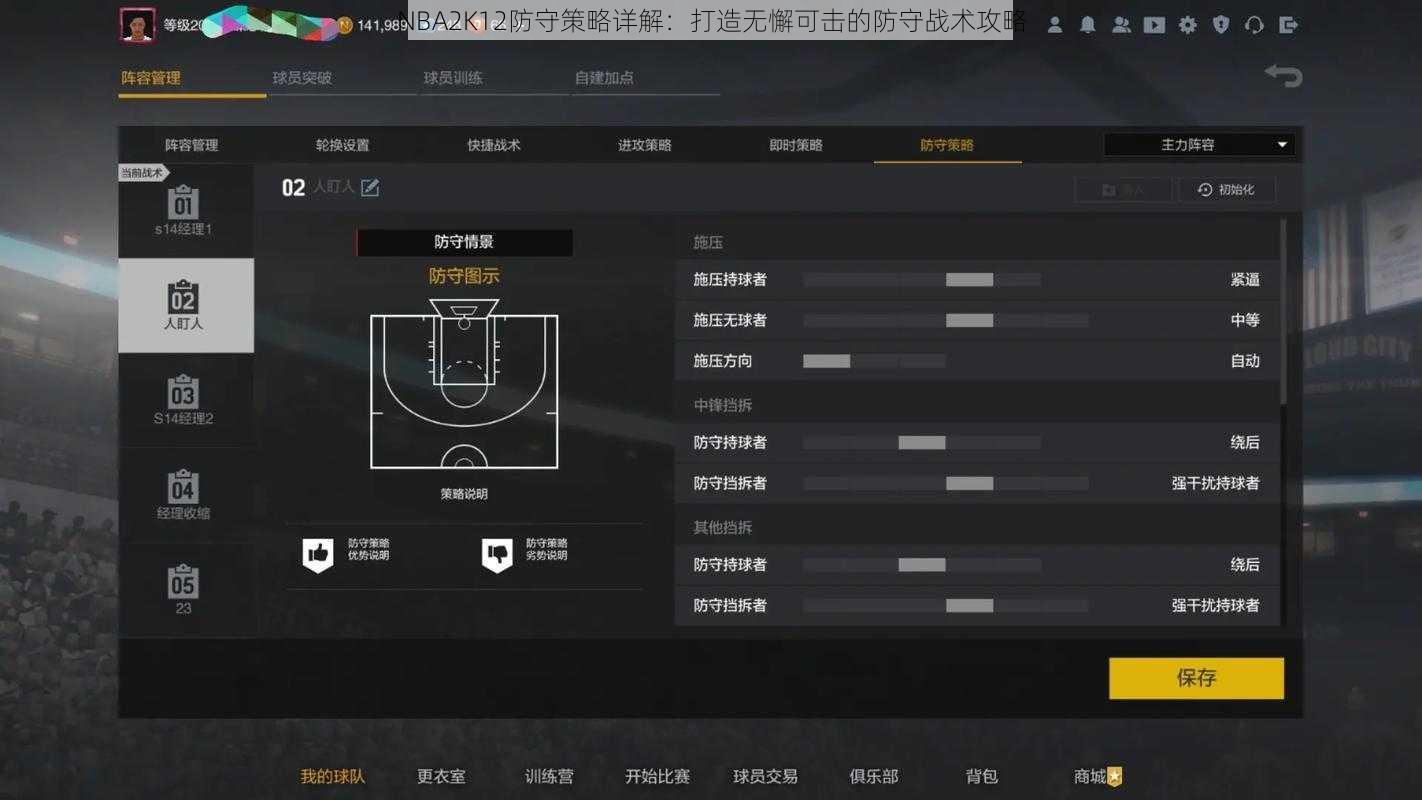Click the thumbs-up advantages icon
Image resolution: width=1422 pixels, height=800 pixels.
[x=318, y=554]
